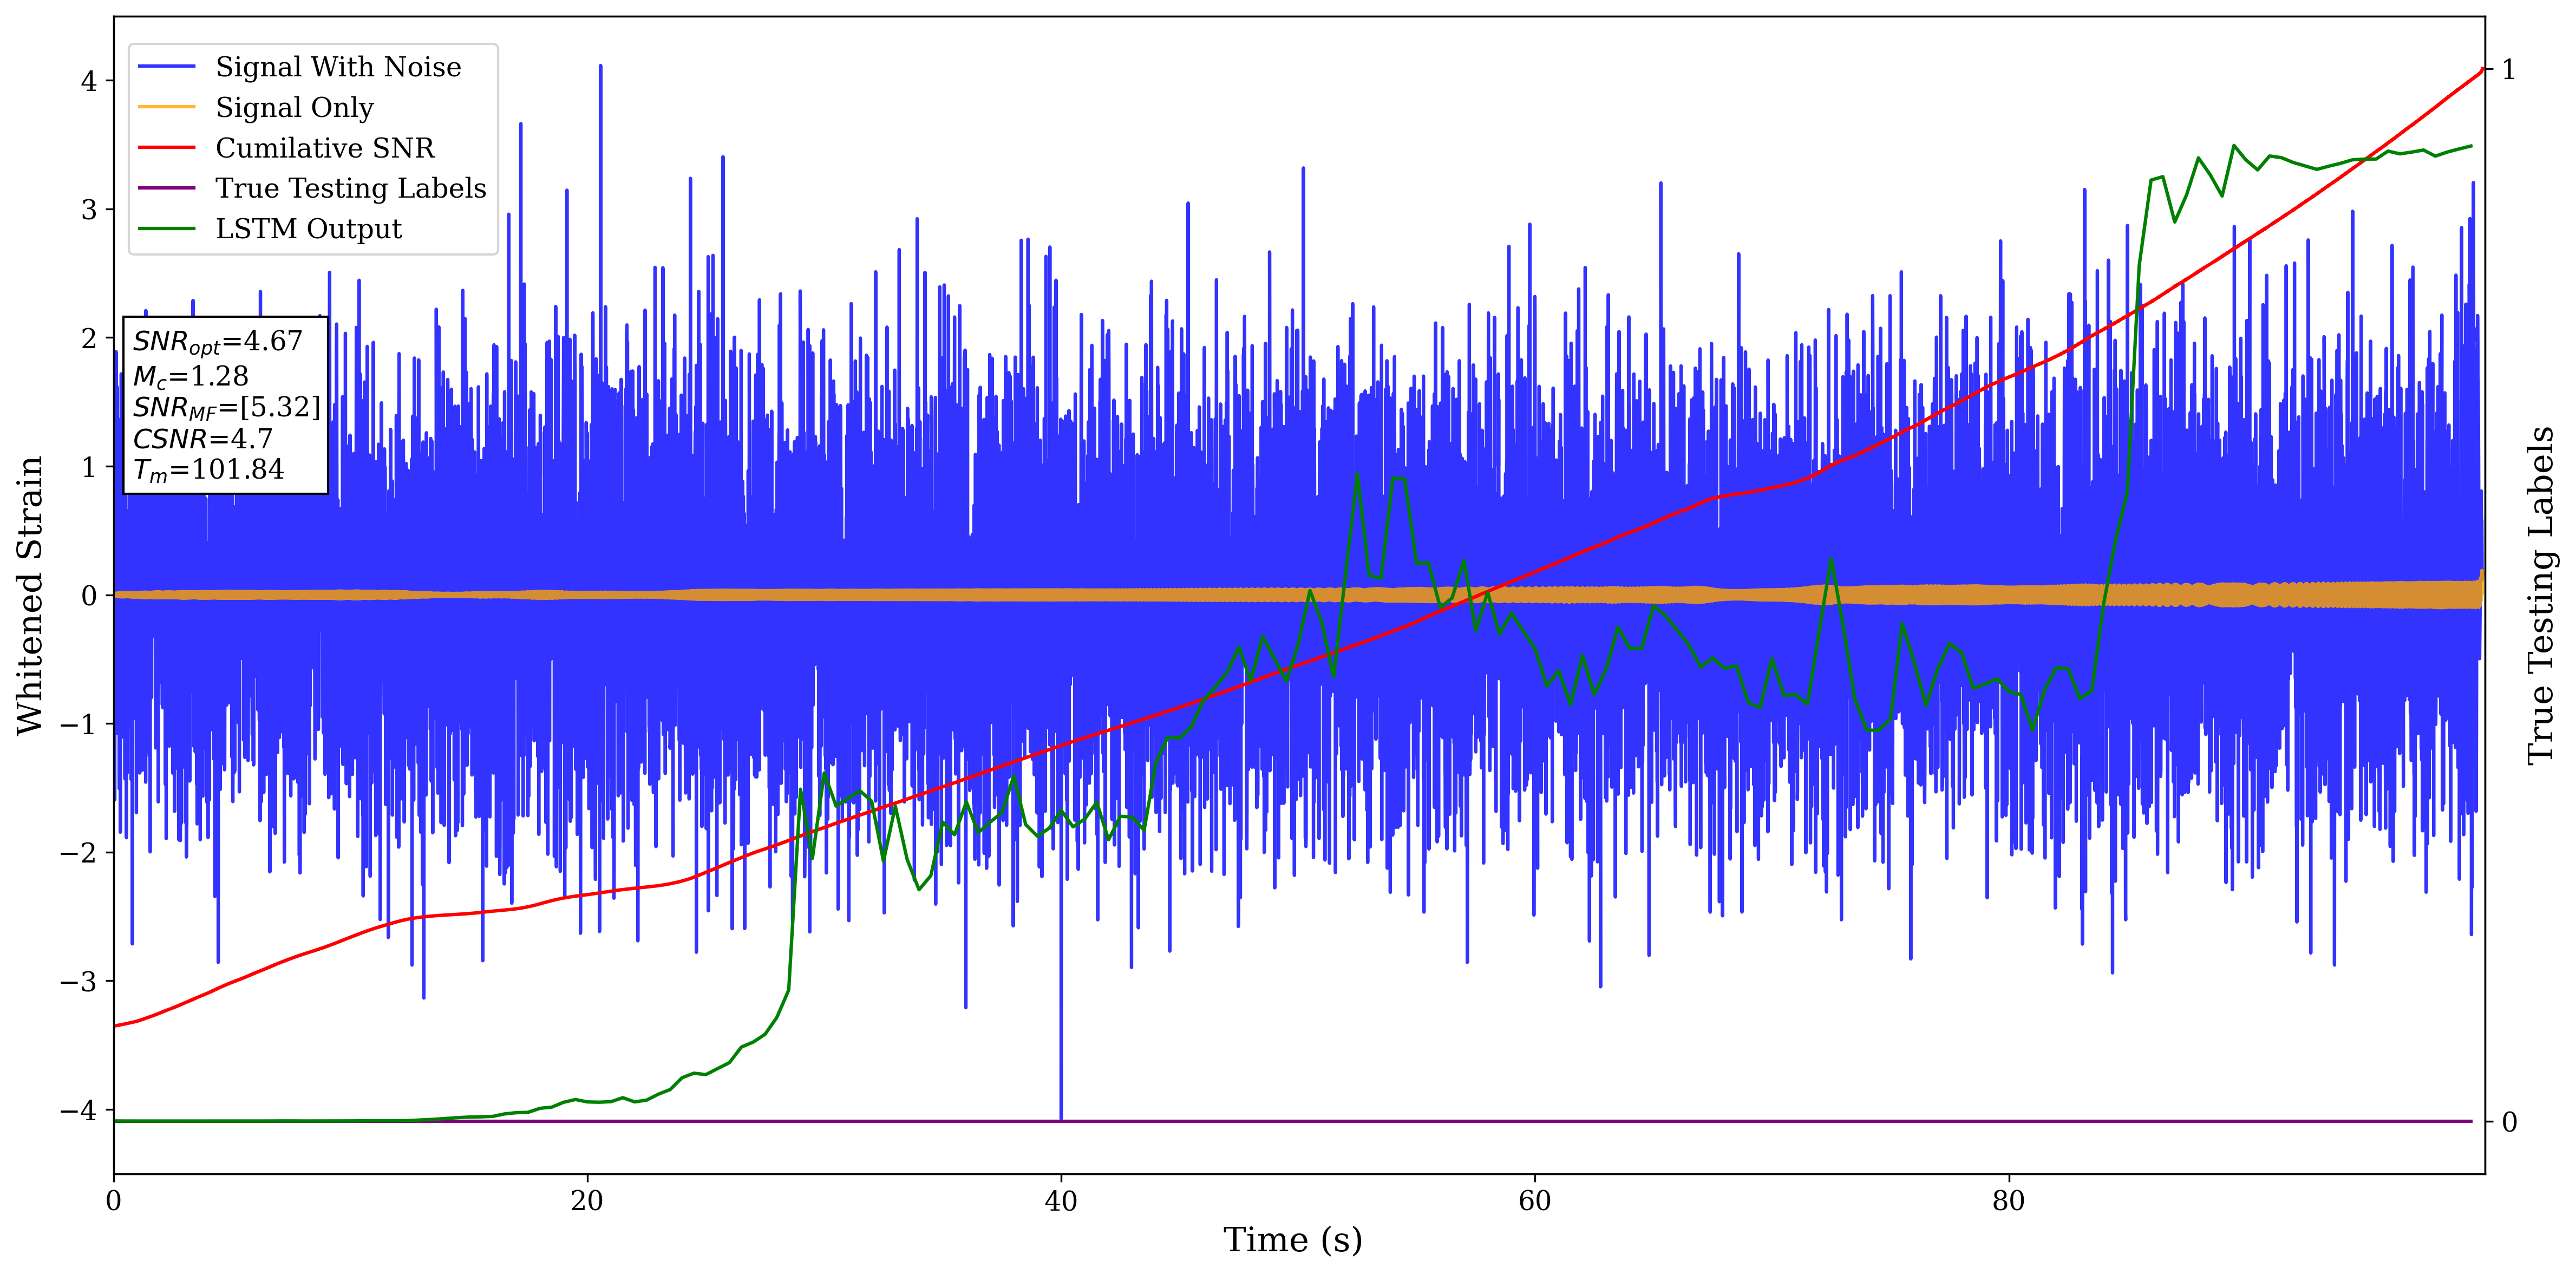Click the right 'True Testing Labels' axis label
Screen dimensions: 2576x1274
(x=2542, y=595)
